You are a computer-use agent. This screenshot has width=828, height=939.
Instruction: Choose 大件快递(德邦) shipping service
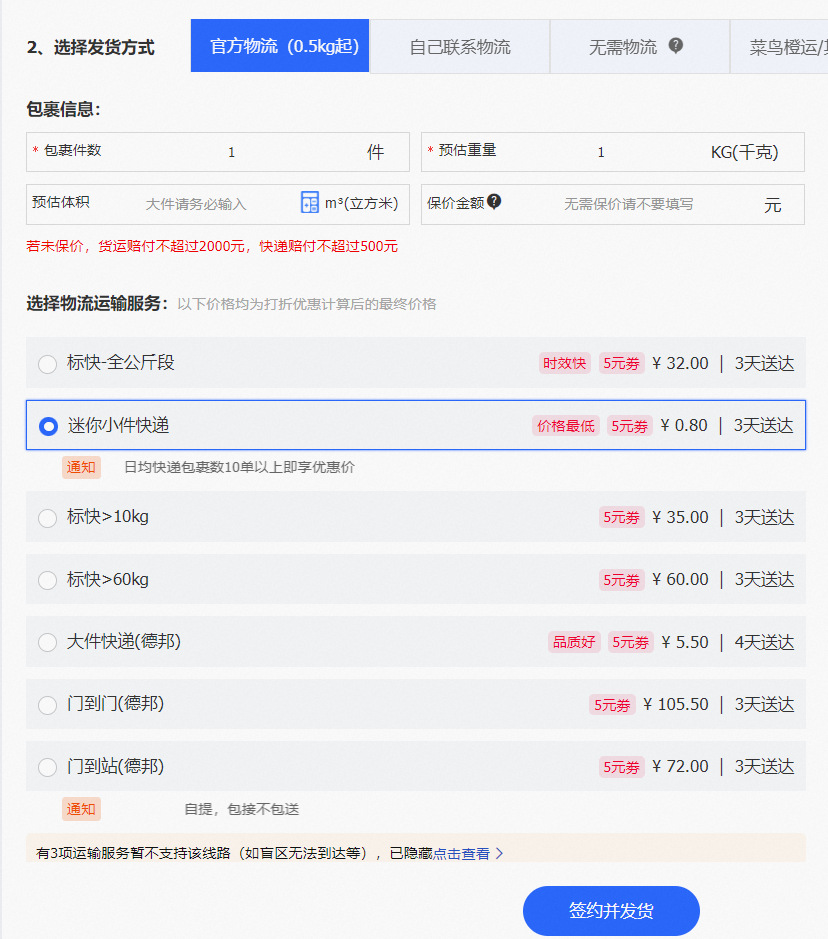[x=47, y=643]
